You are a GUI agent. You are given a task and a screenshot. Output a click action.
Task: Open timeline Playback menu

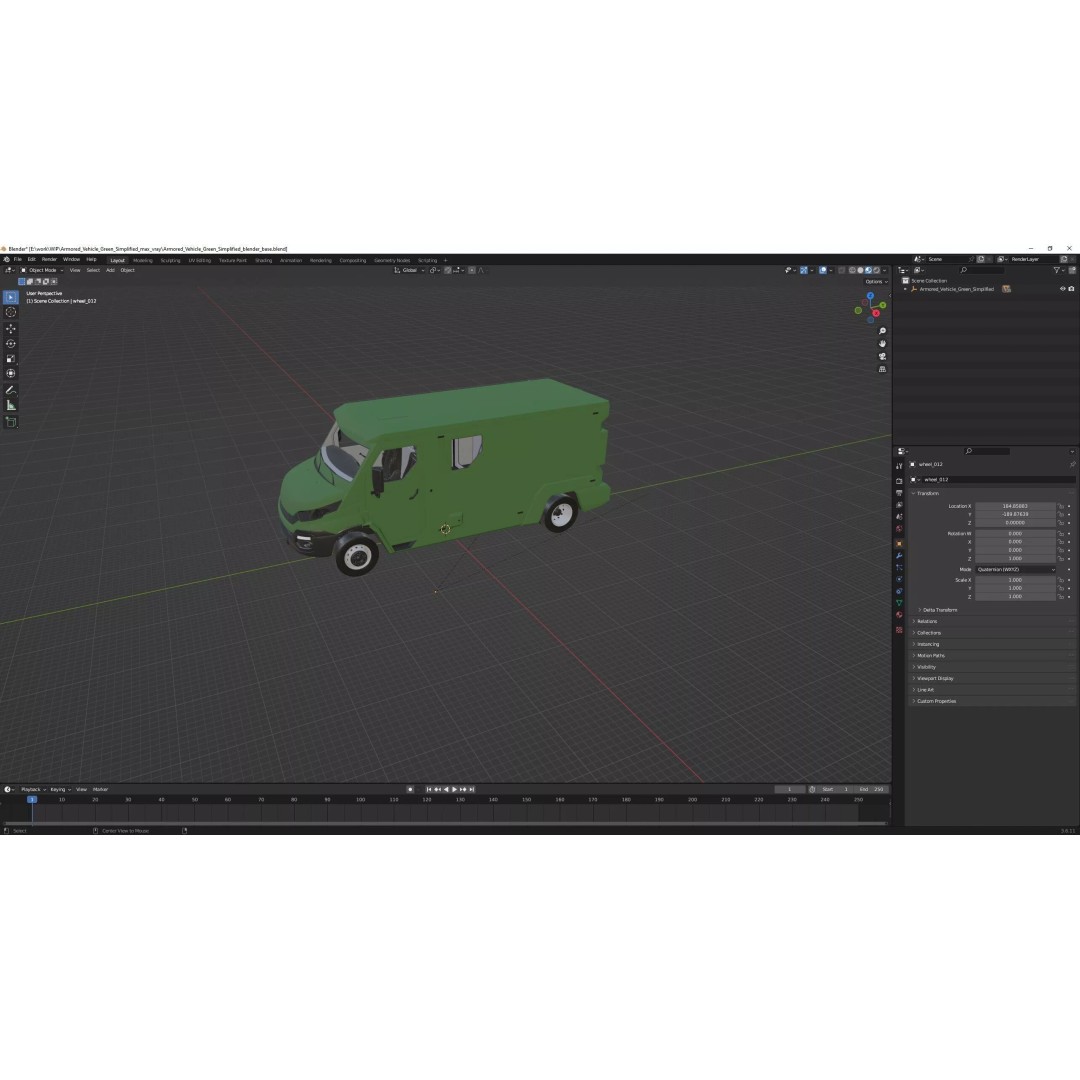click(32, 789)
